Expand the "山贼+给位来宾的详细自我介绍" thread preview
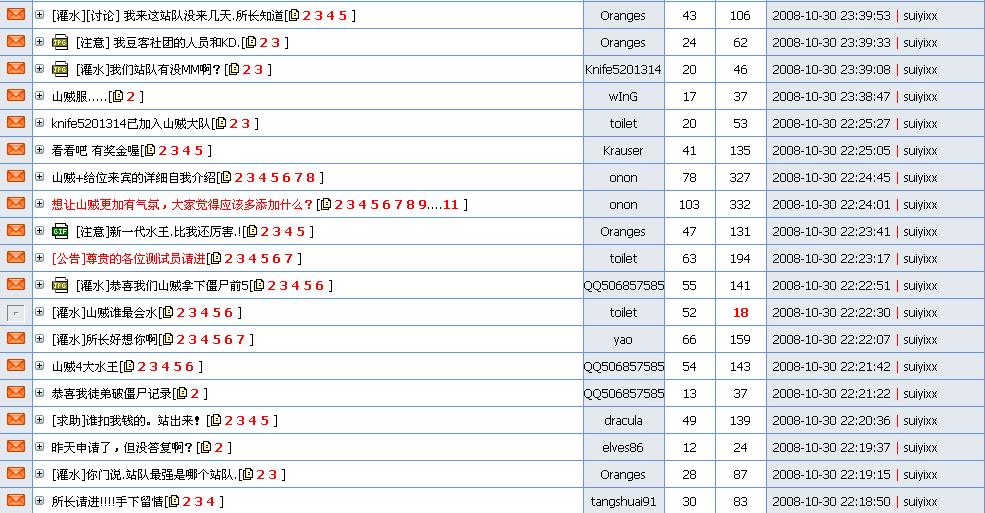This screenshot has width=985, height=513. click(40, 177)
